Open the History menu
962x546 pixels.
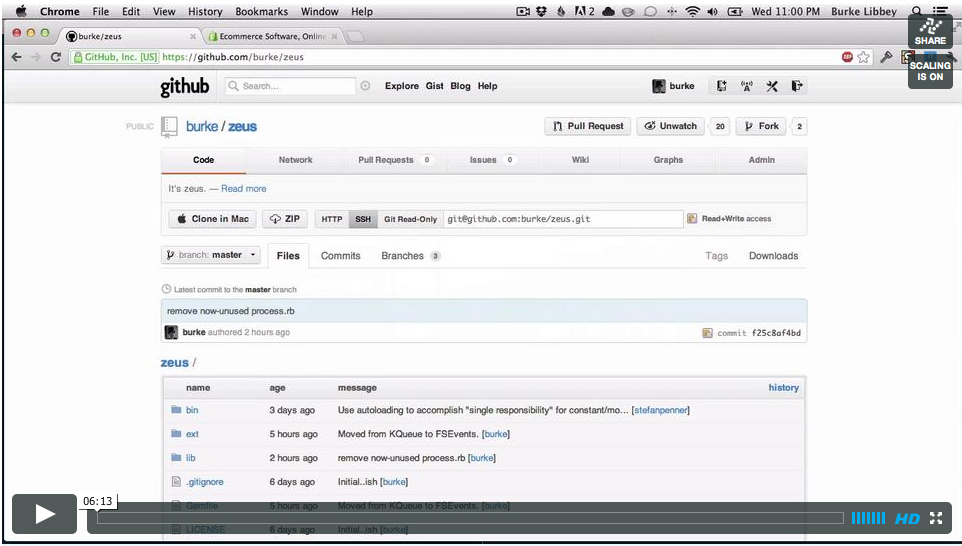pyautogui.click(x=205, y=11)
